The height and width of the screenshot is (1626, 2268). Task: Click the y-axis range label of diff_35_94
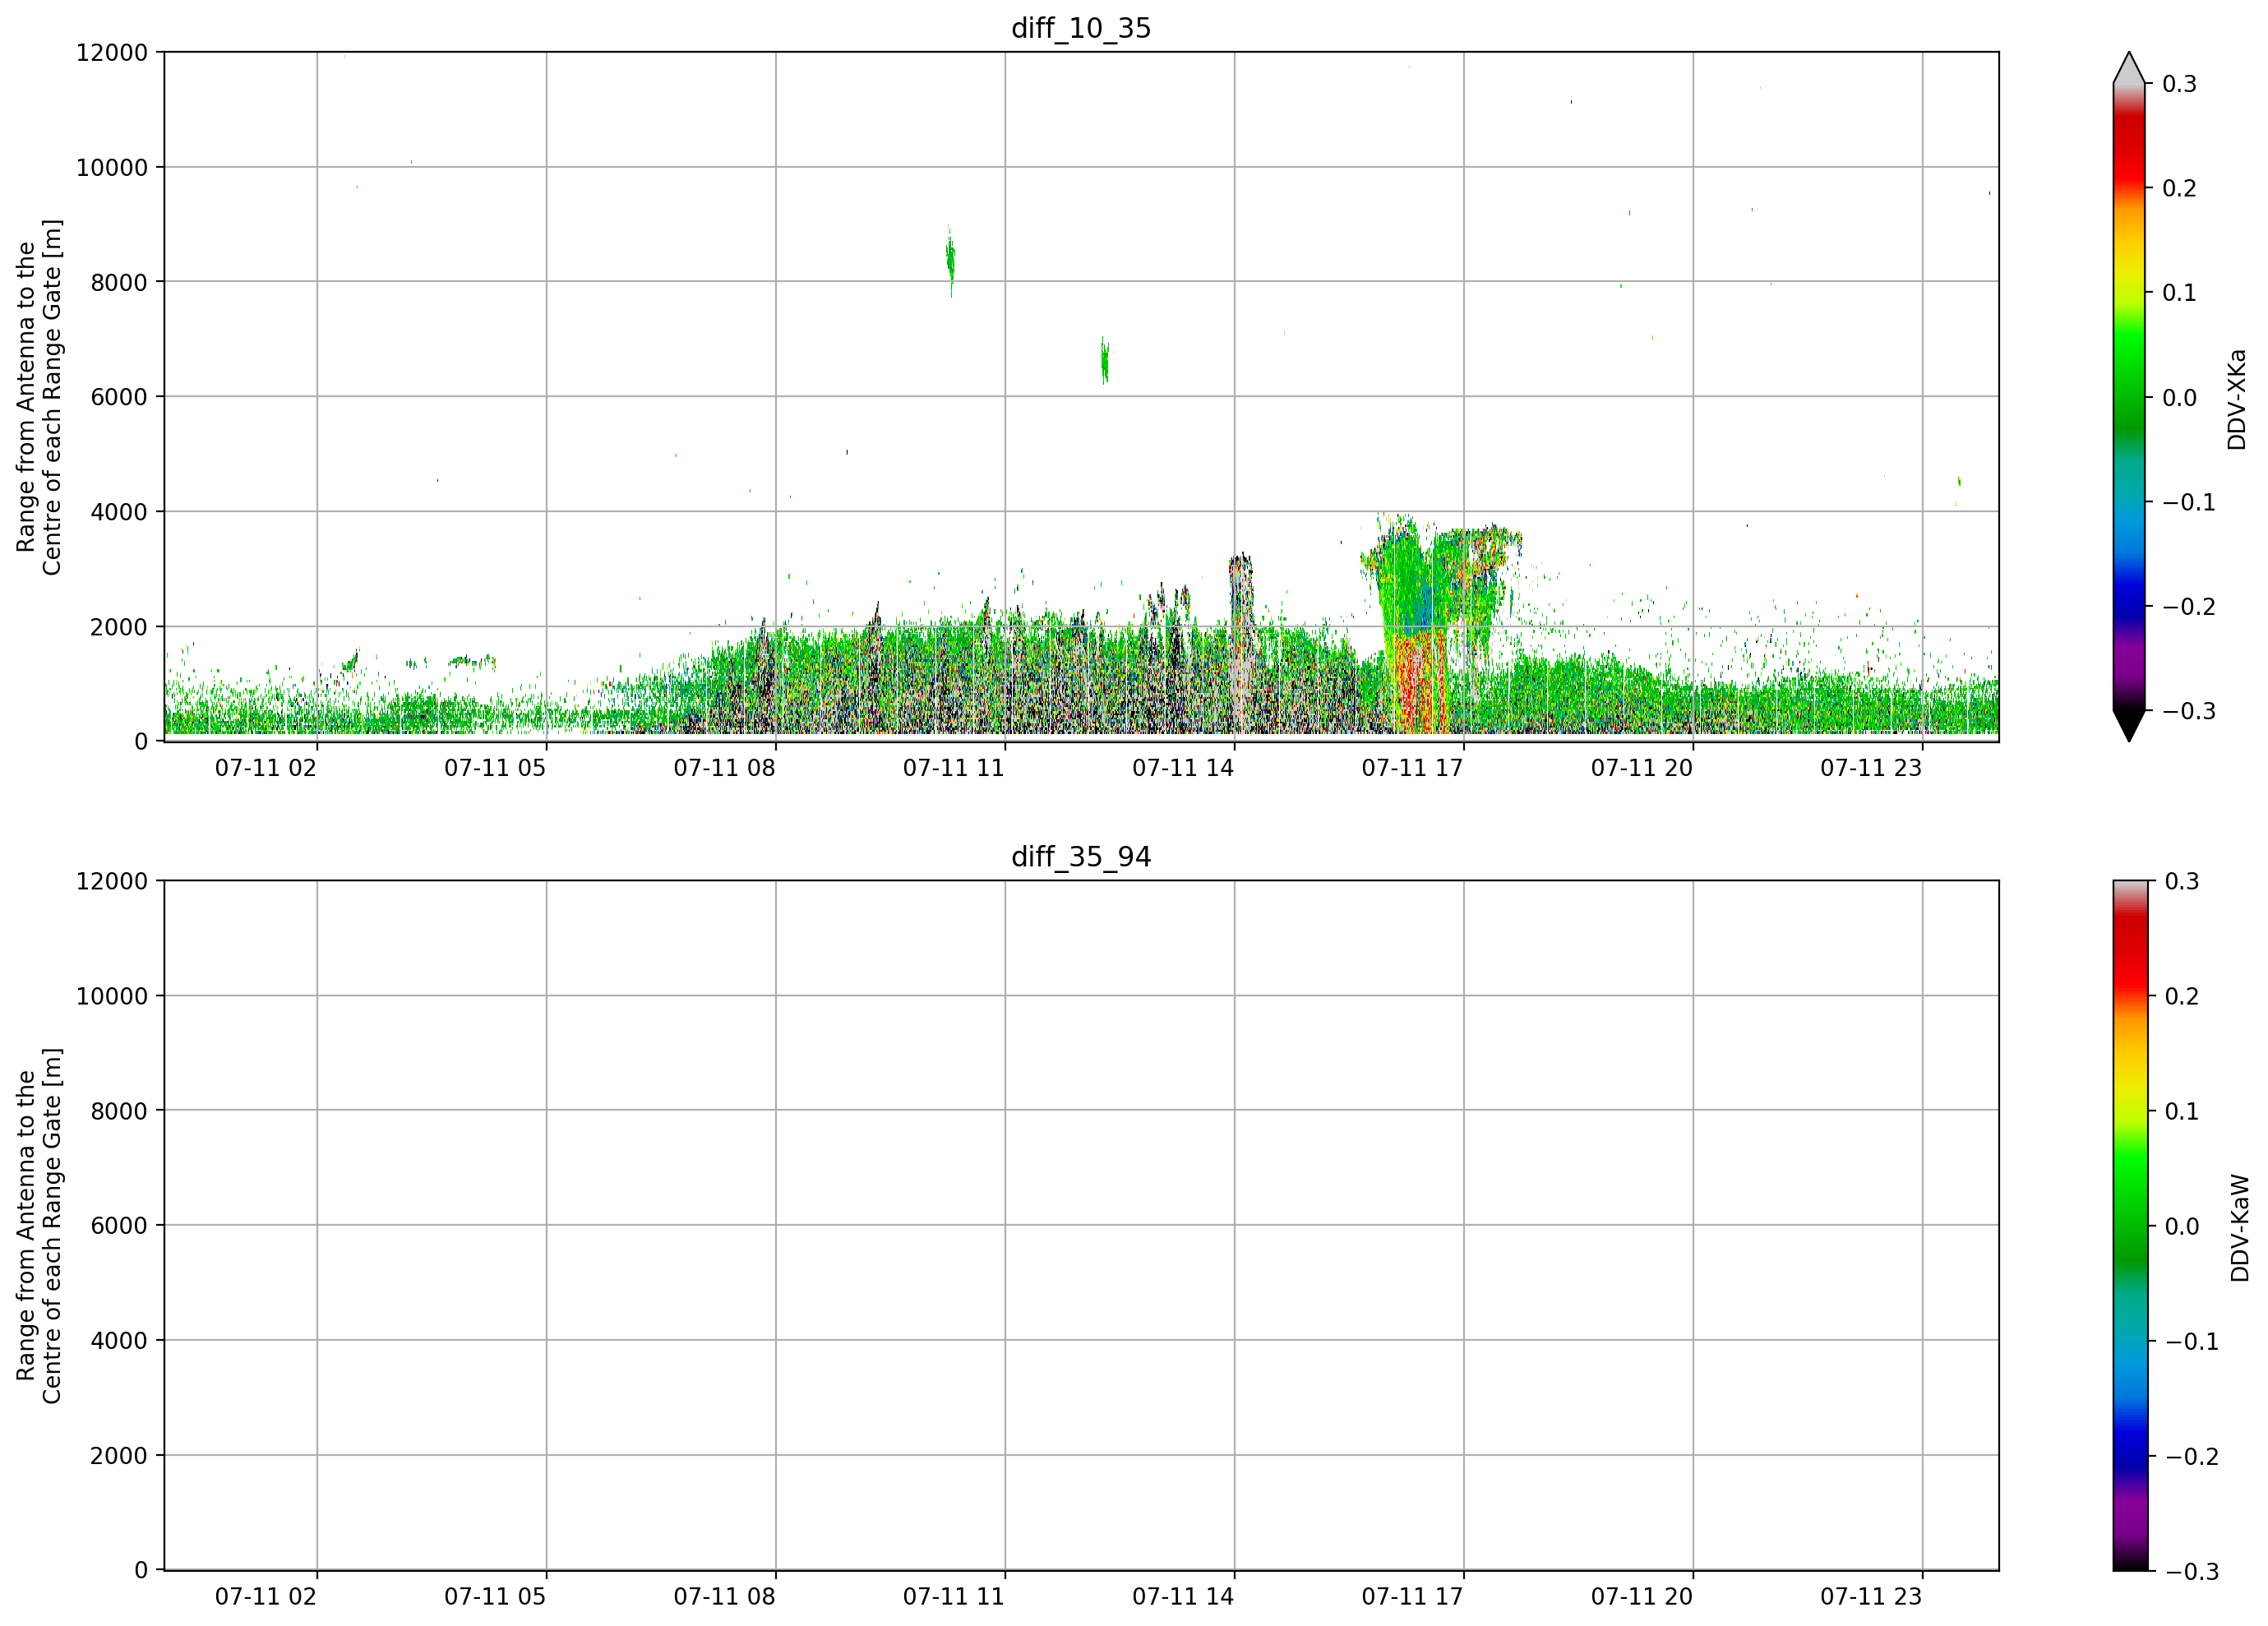click(x=39, y=1225)
